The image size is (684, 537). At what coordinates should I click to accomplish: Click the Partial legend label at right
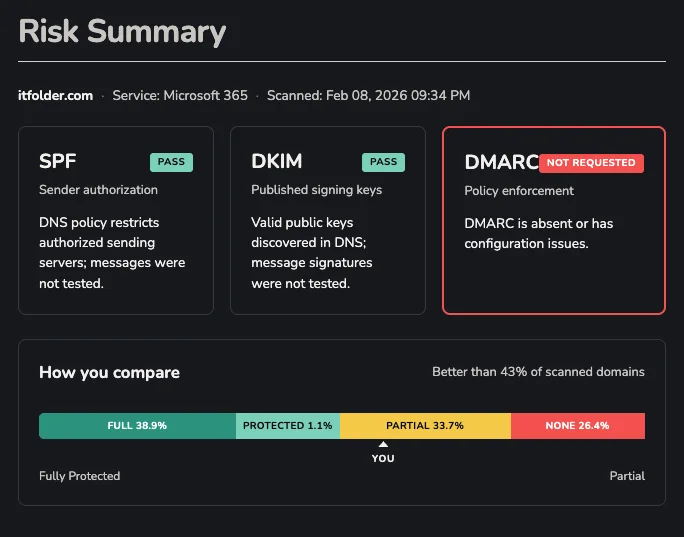(627, 476)
